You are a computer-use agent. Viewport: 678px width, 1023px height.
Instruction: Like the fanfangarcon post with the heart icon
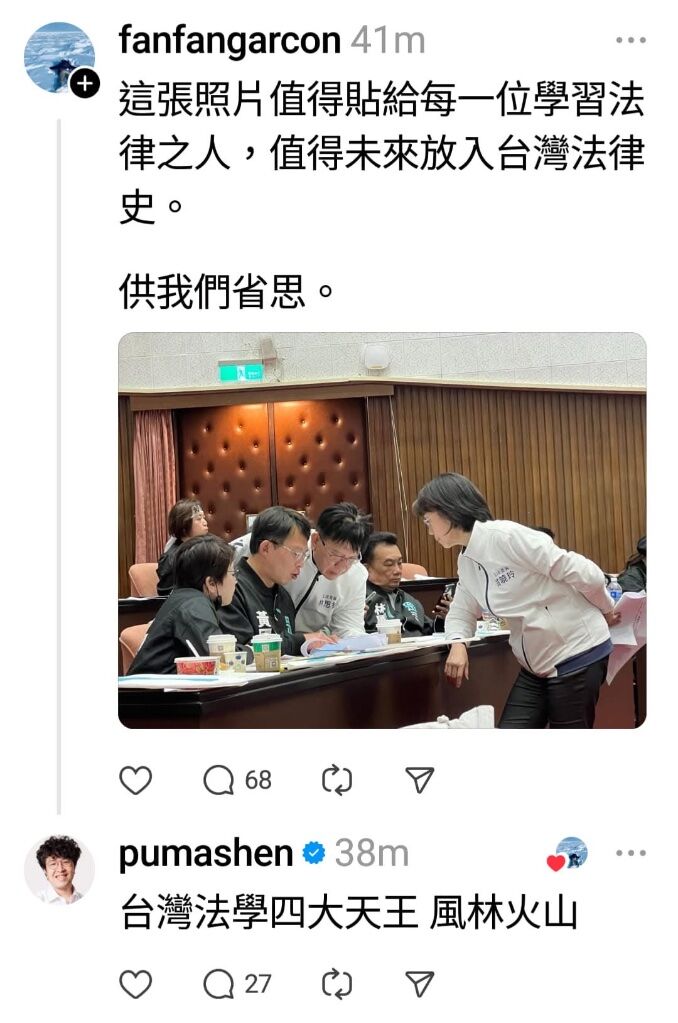coord(136,780)
